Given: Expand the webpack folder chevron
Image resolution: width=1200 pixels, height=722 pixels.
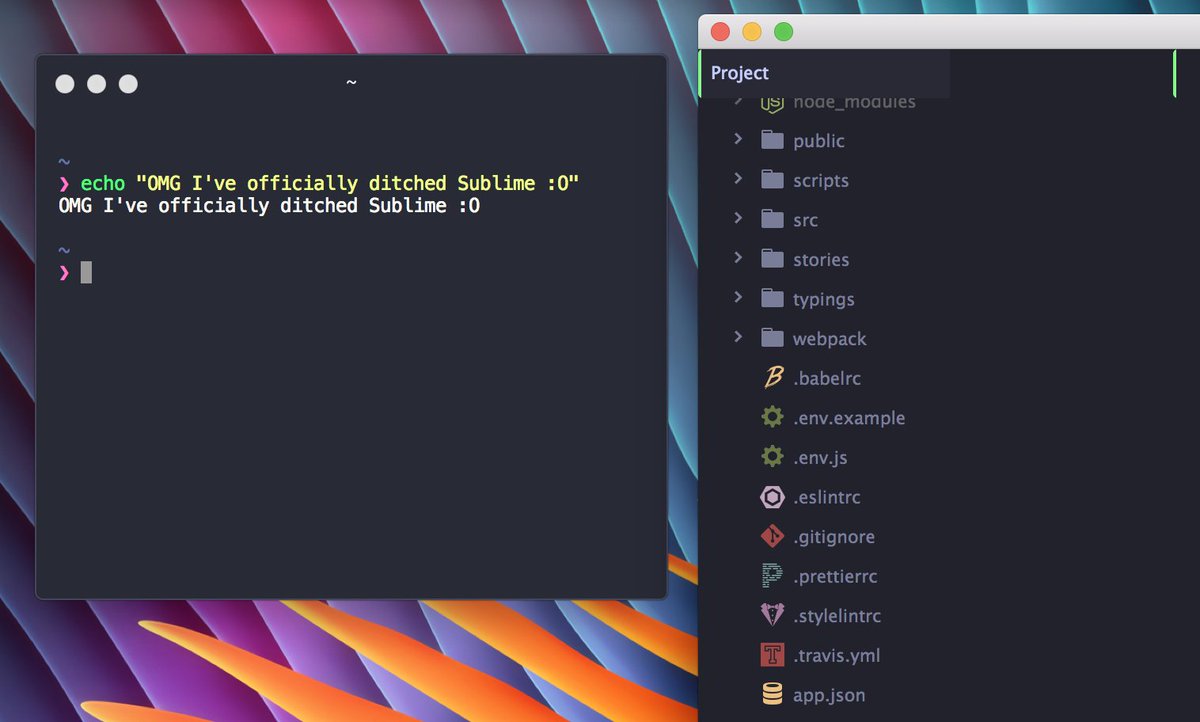Looking at the screenshot, I should [738, 337].
